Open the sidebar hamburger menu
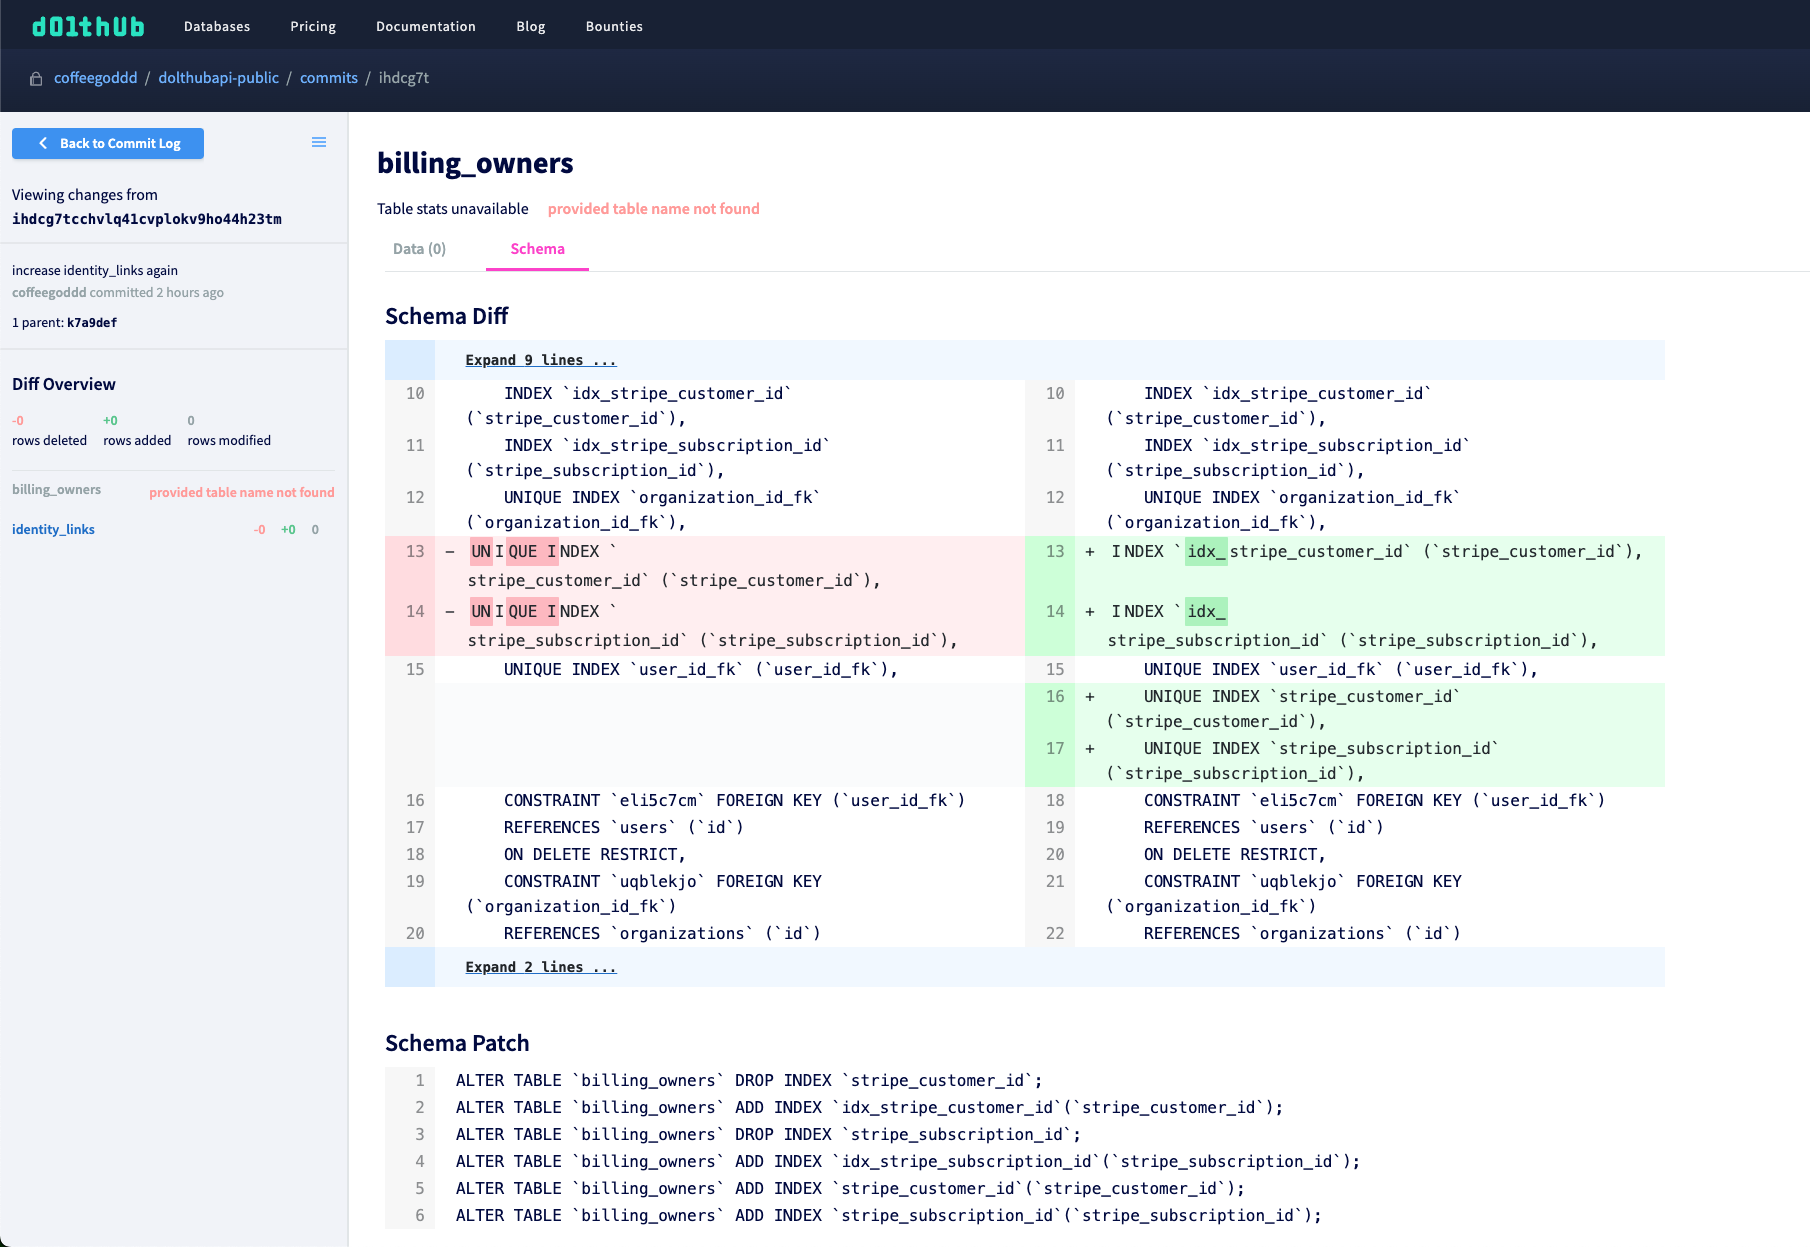This screenshot has height=1247, width=1810. [x=319, y=141]
